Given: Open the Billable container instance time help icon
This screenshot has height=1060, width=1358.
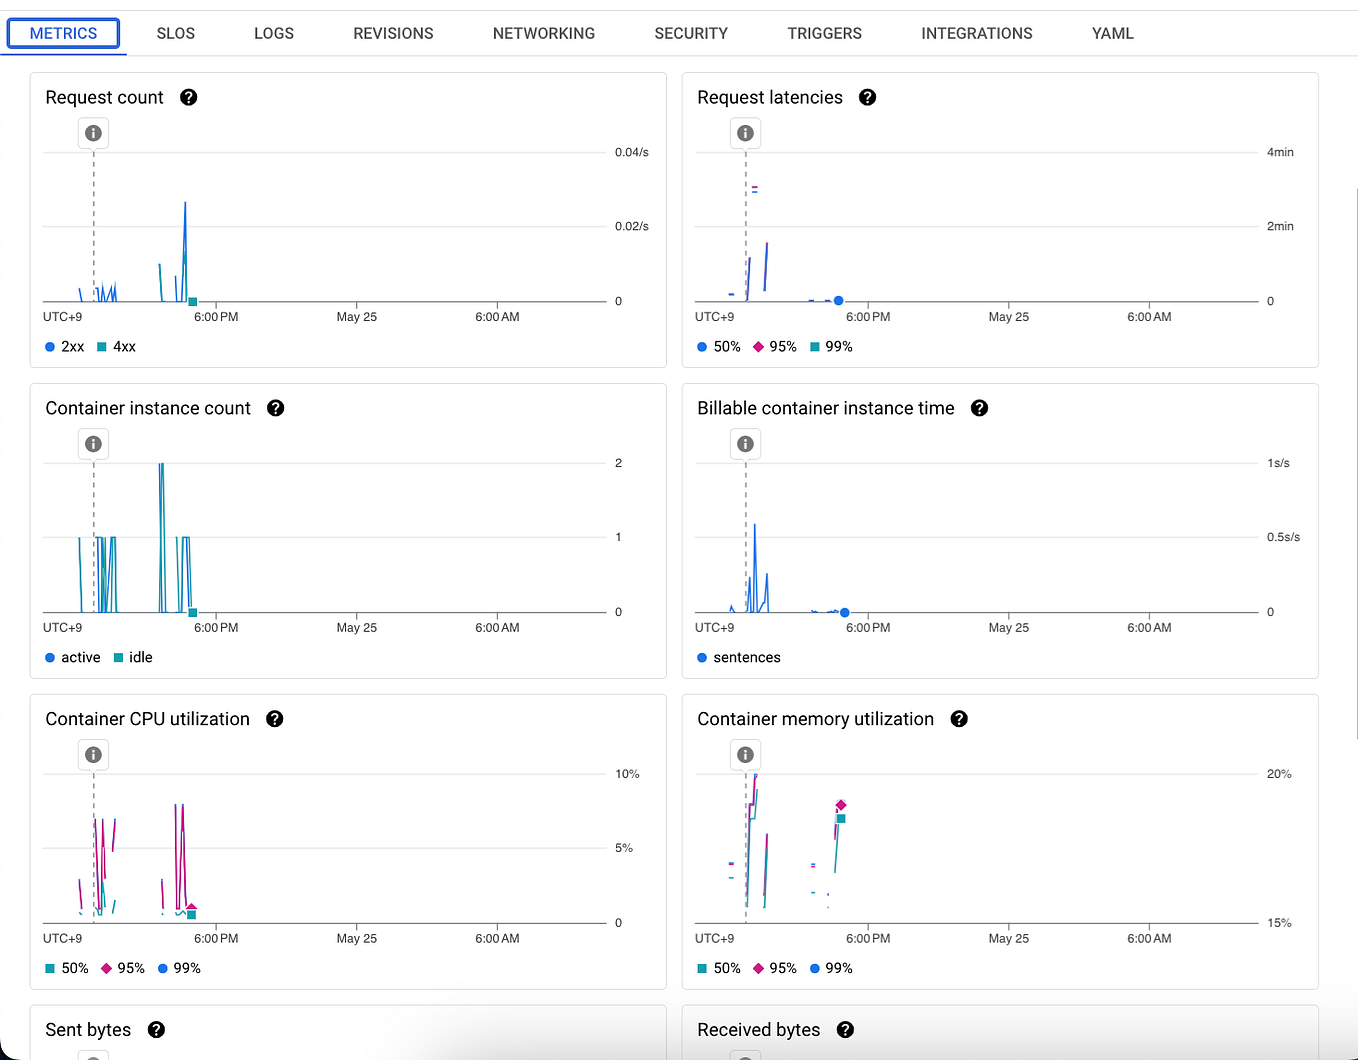Looking at the screenshot, I should (x=979, y=408).
